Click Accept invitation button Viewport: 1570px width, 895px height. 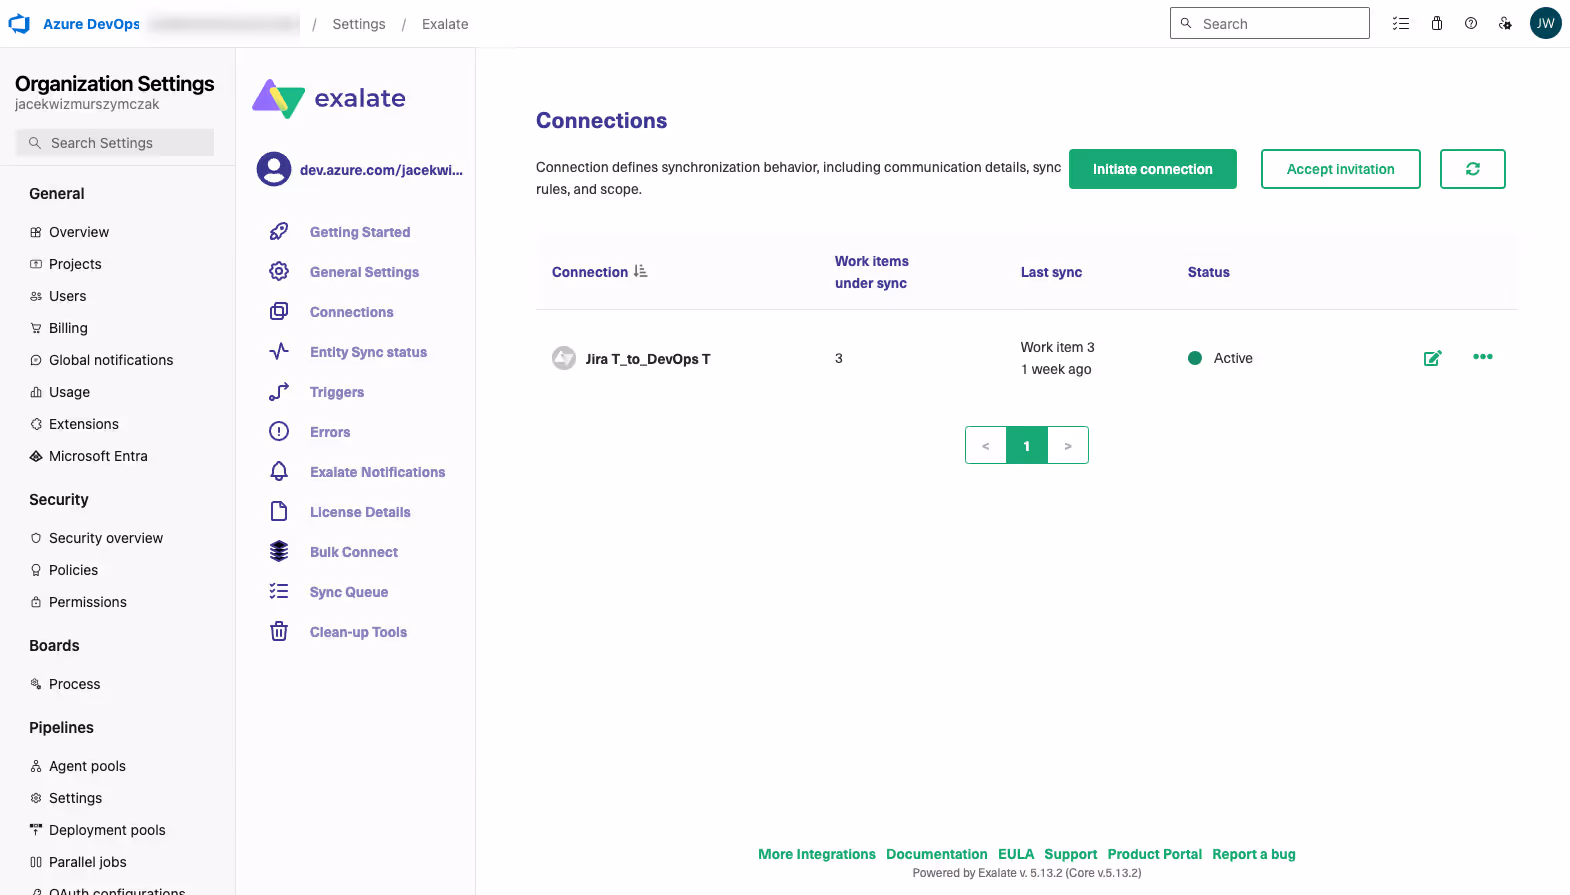click(1340, 169)
